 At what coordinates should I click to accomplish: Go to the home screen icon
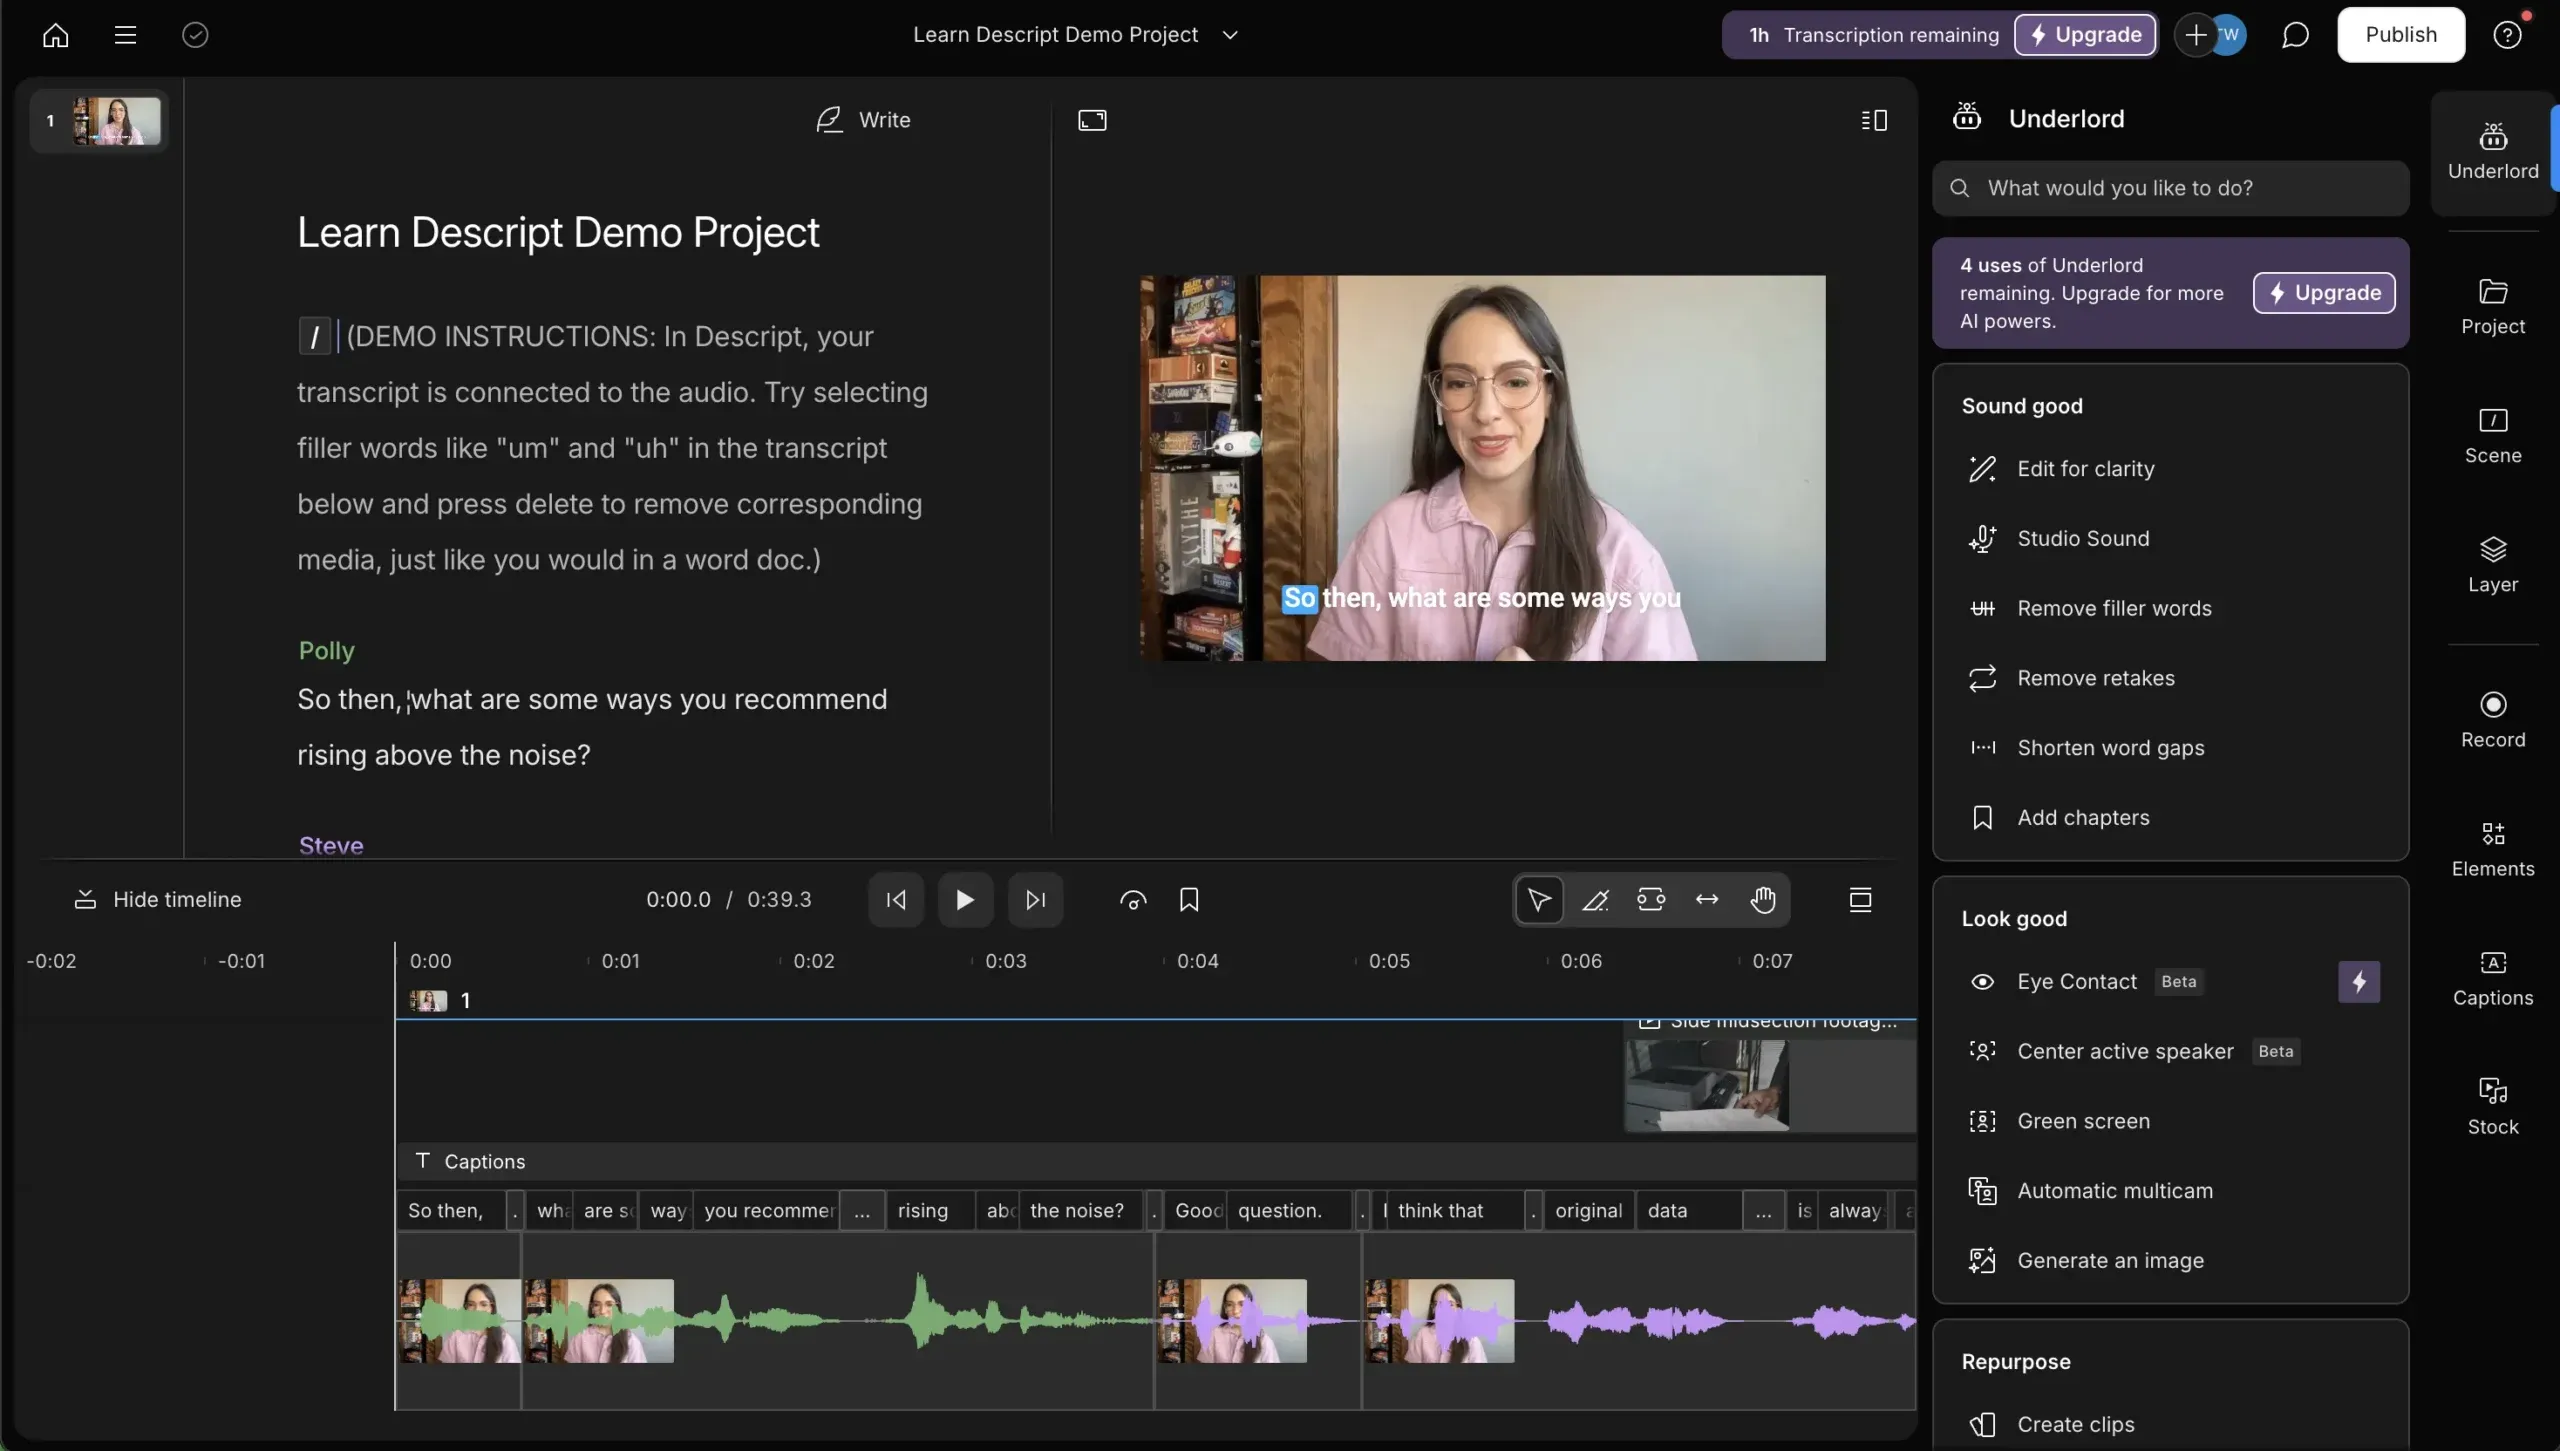[56, 35]
